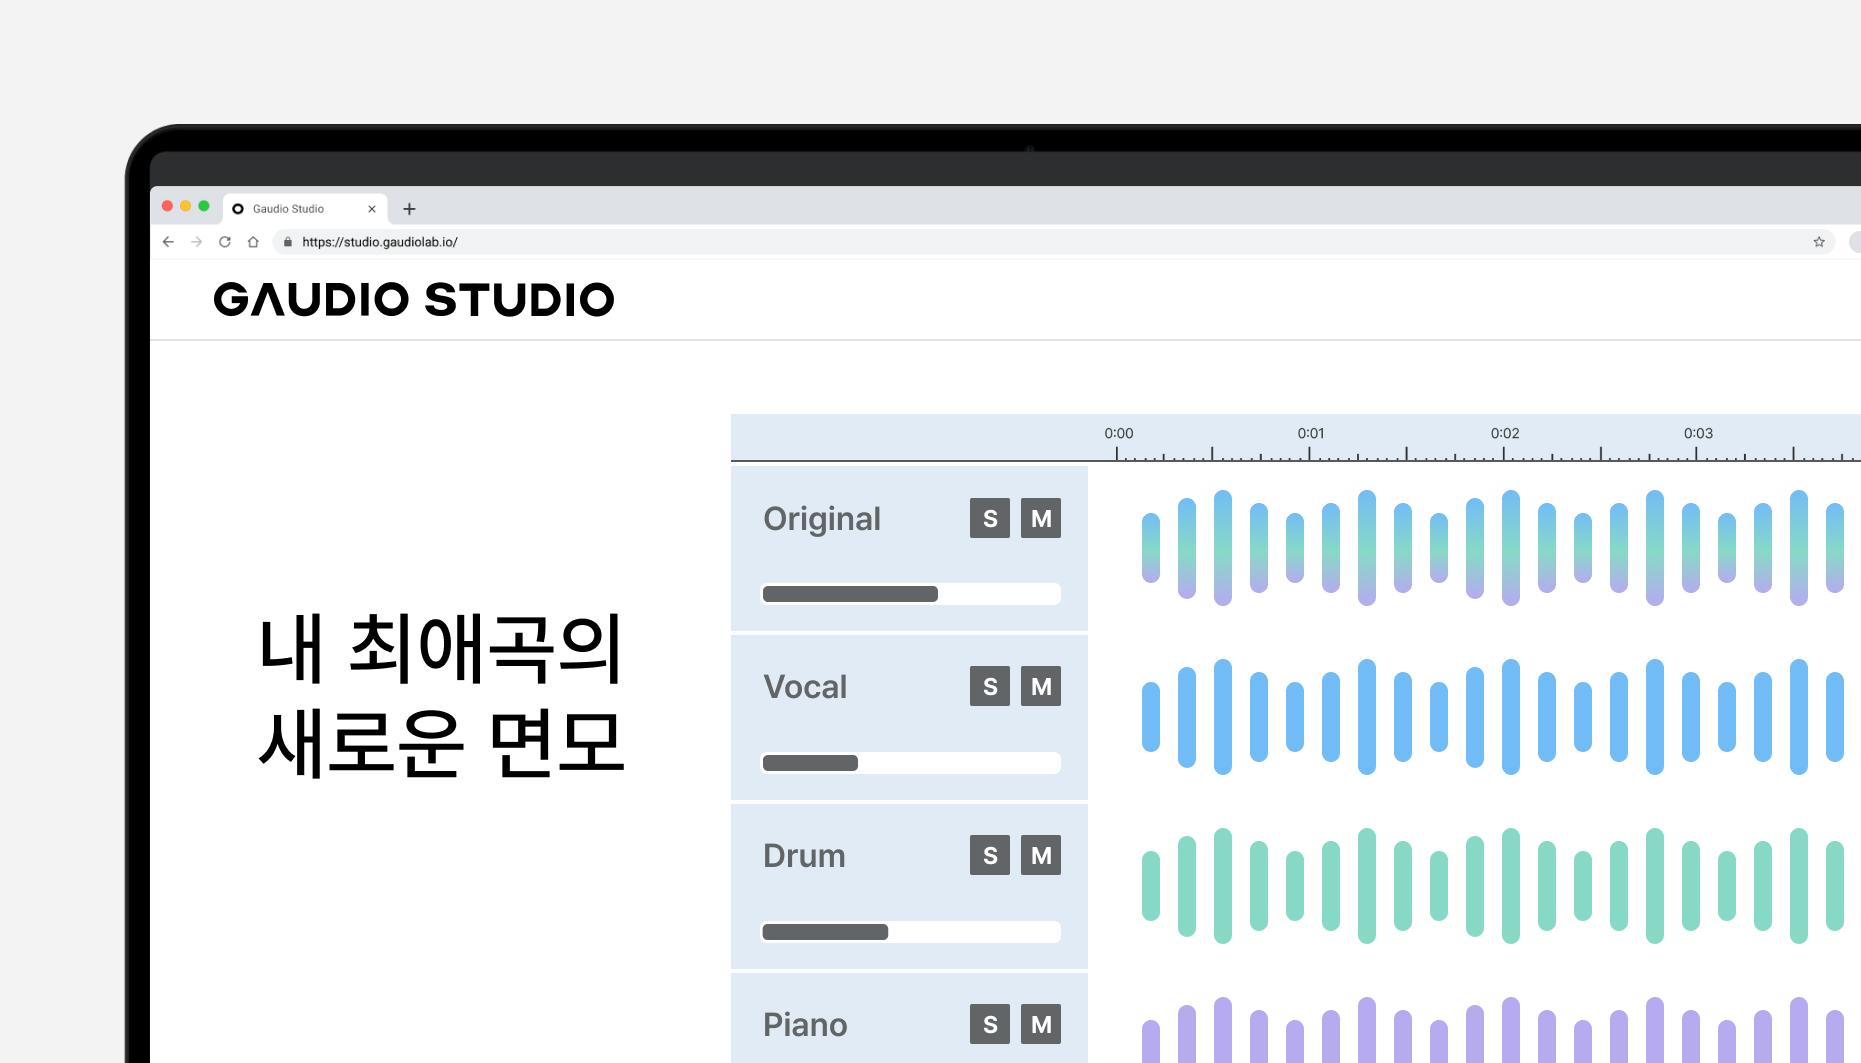The height and width of the screenshot is (1063, 1861).
Task: Open the browser home page
Action: click(x=253, y=241)
